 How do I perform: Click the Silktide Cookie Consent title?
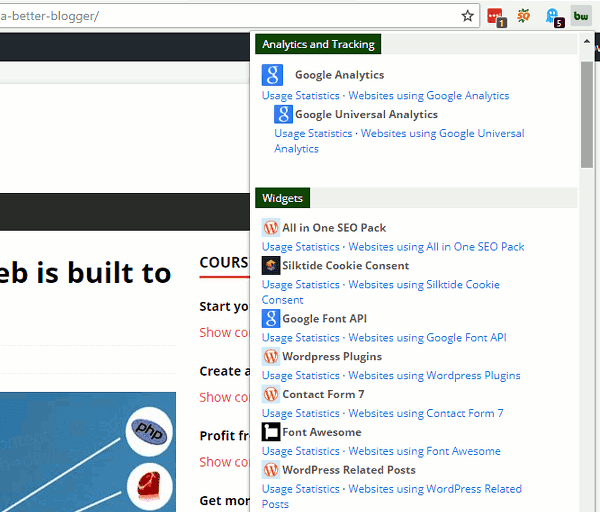point(346,266)
